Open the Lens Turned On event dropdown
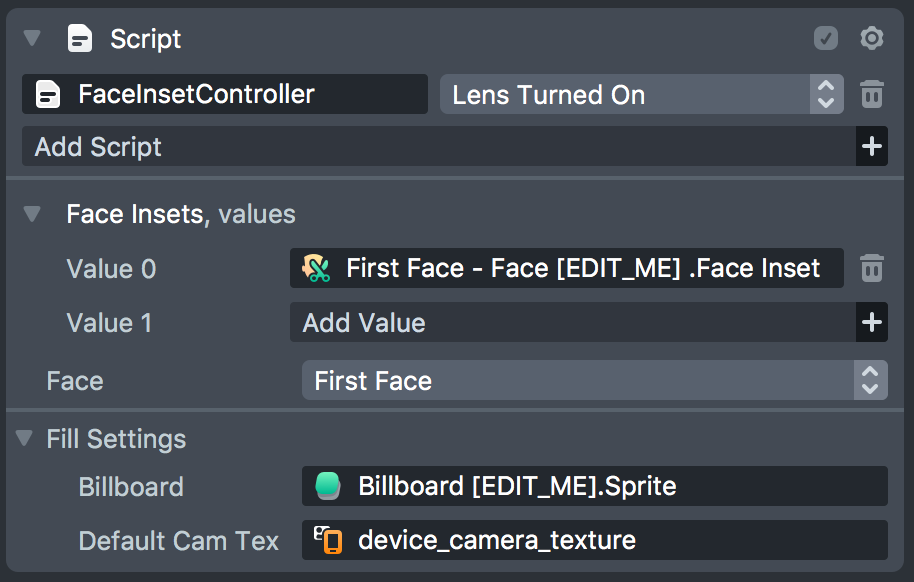The width and height of the screenshot is (914, 582). pos(640,95)
